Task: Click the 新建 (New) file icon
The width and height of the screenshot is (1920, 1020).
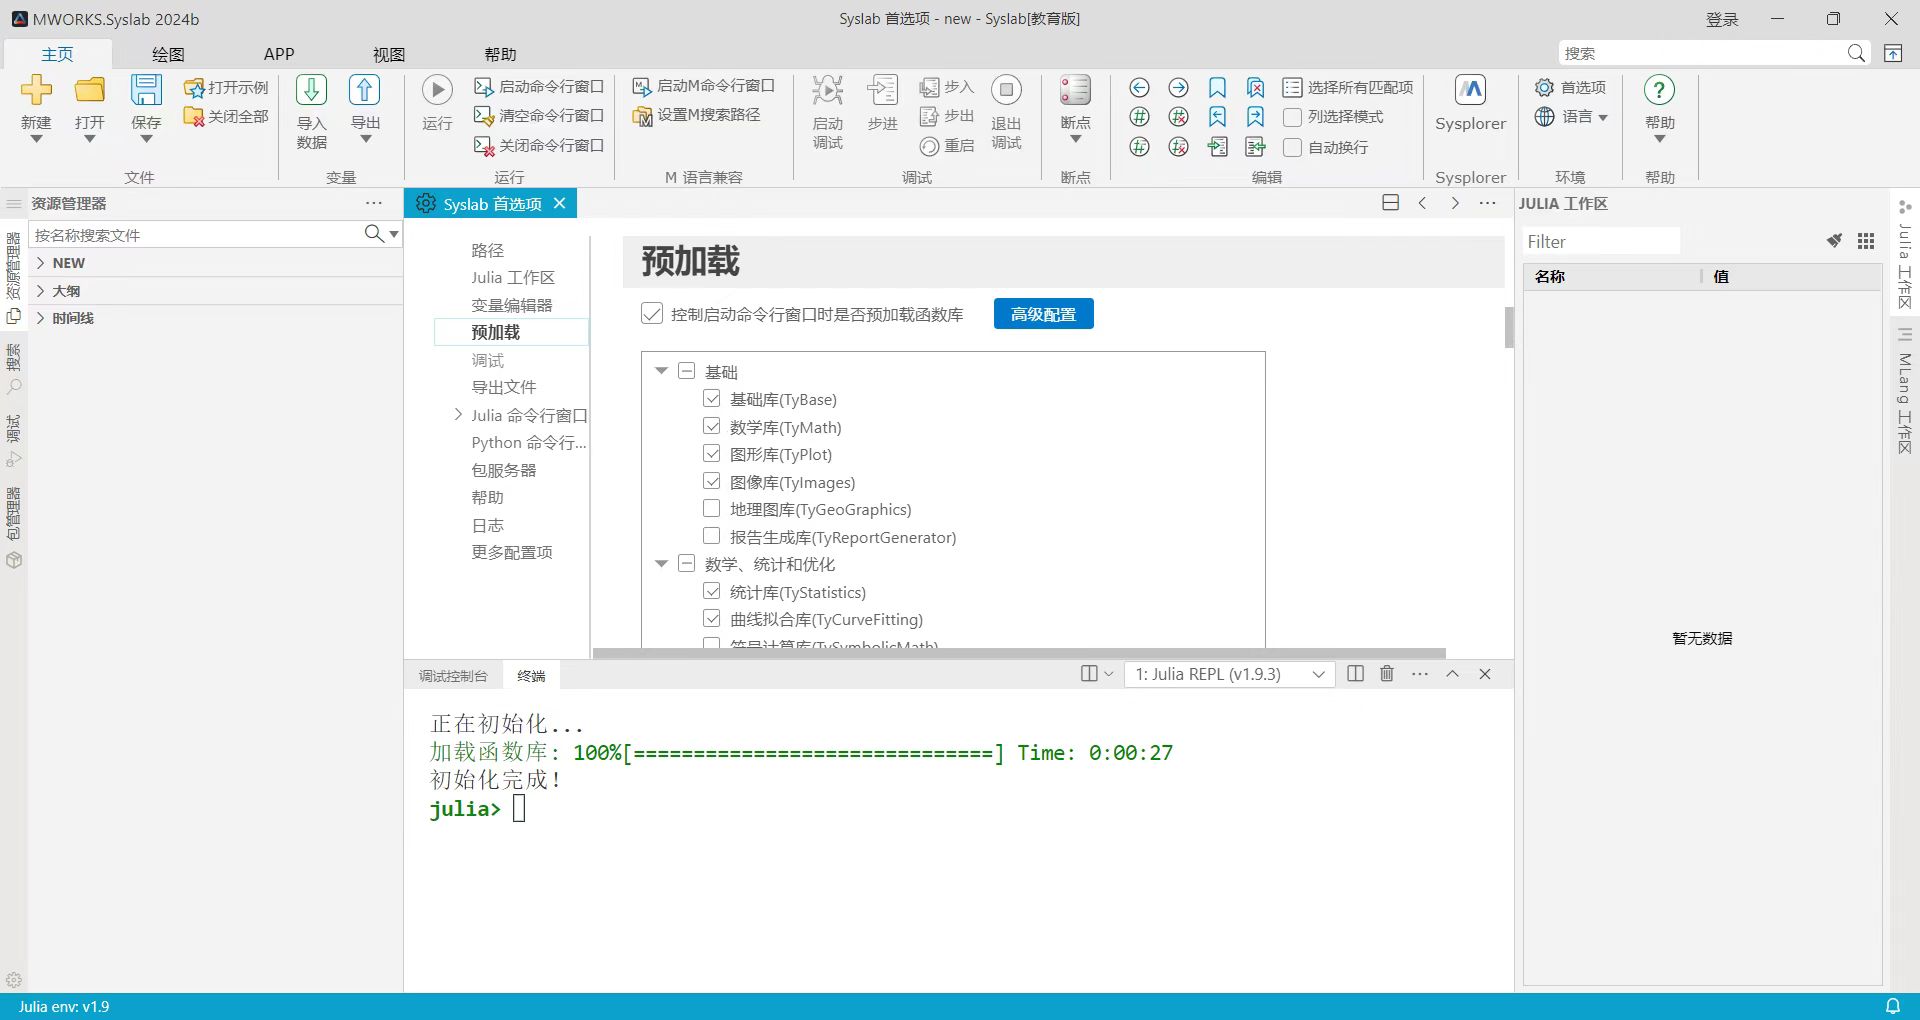Action: tap(36, 90)
